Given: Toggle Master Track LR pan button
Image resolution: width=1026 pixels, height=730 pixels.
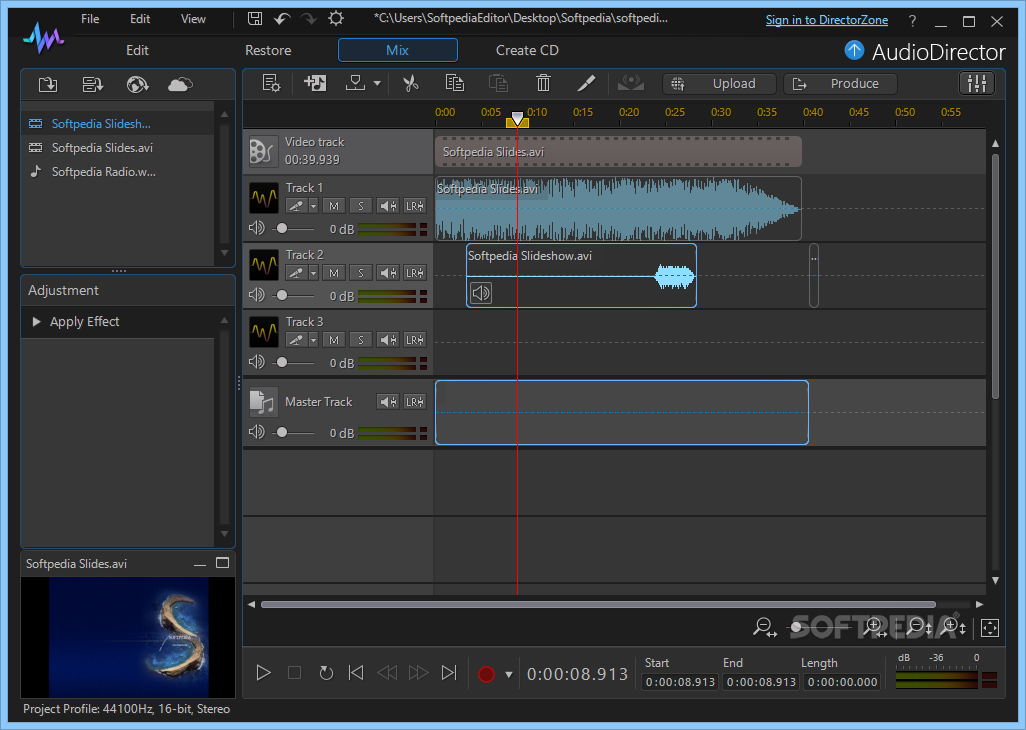Looking at the screenshot, I should (415, 402).
